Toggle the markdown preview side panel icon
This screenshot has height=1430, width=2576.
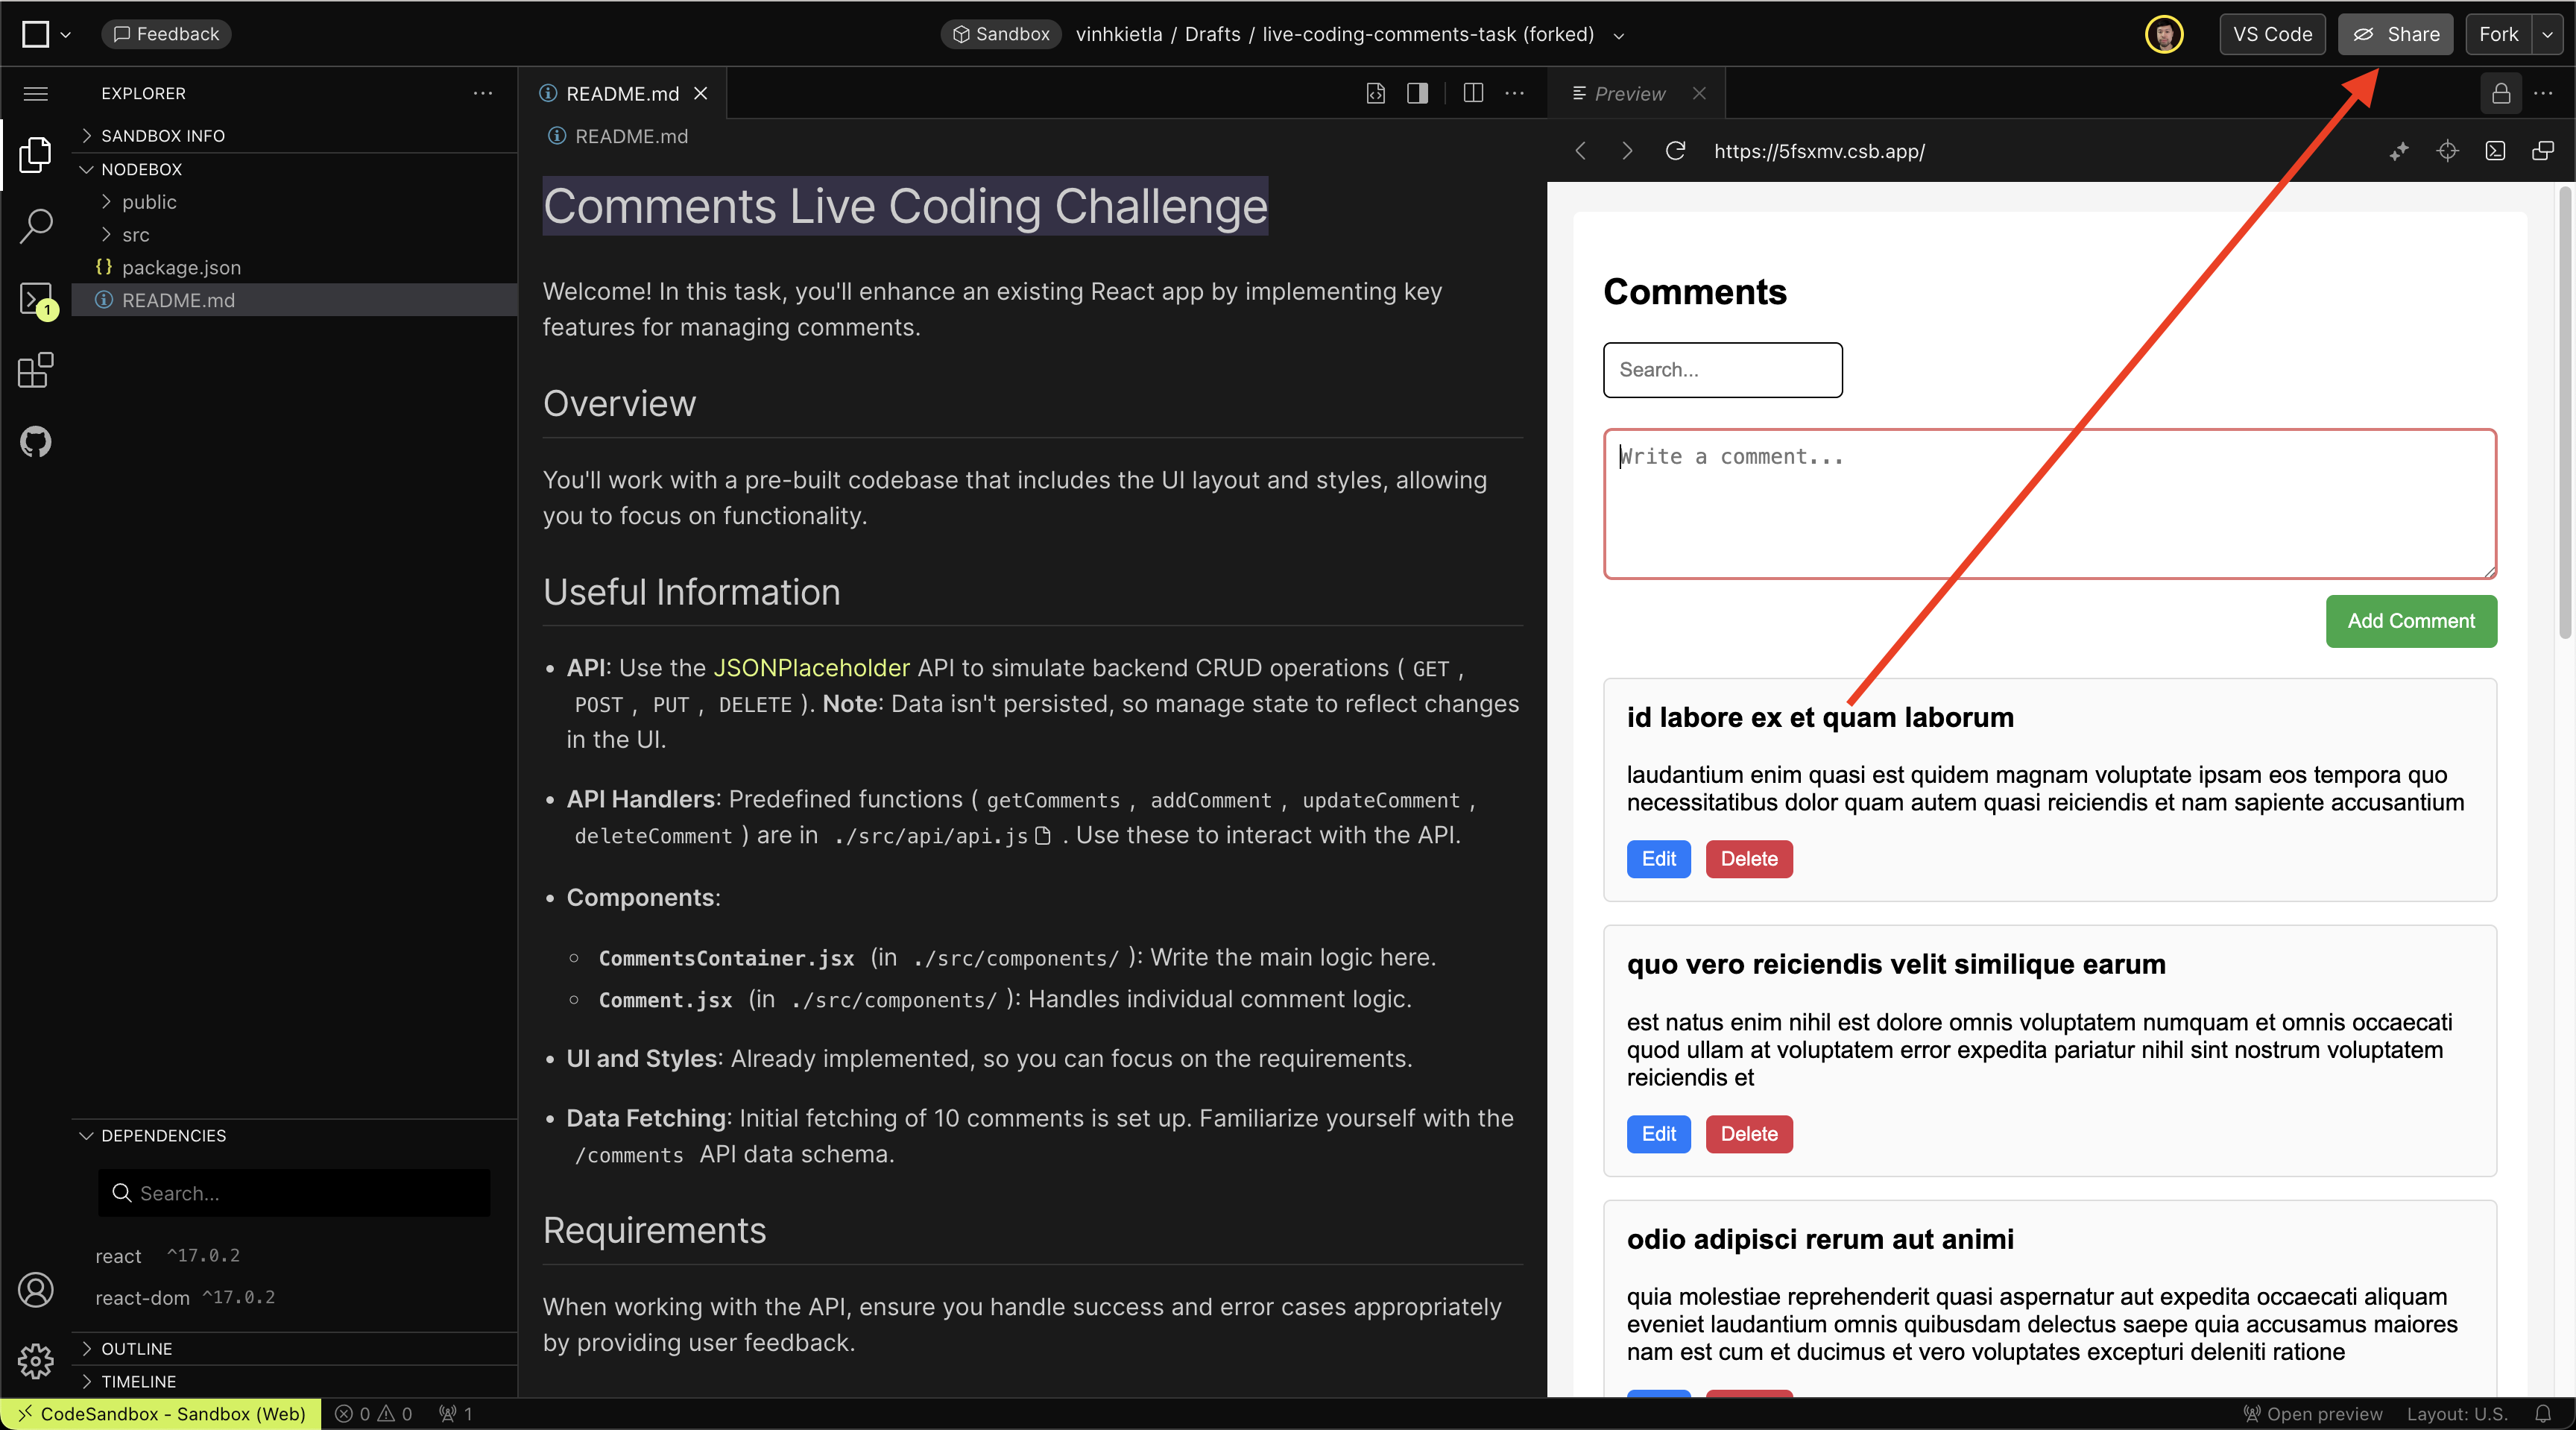[1417, 93]
